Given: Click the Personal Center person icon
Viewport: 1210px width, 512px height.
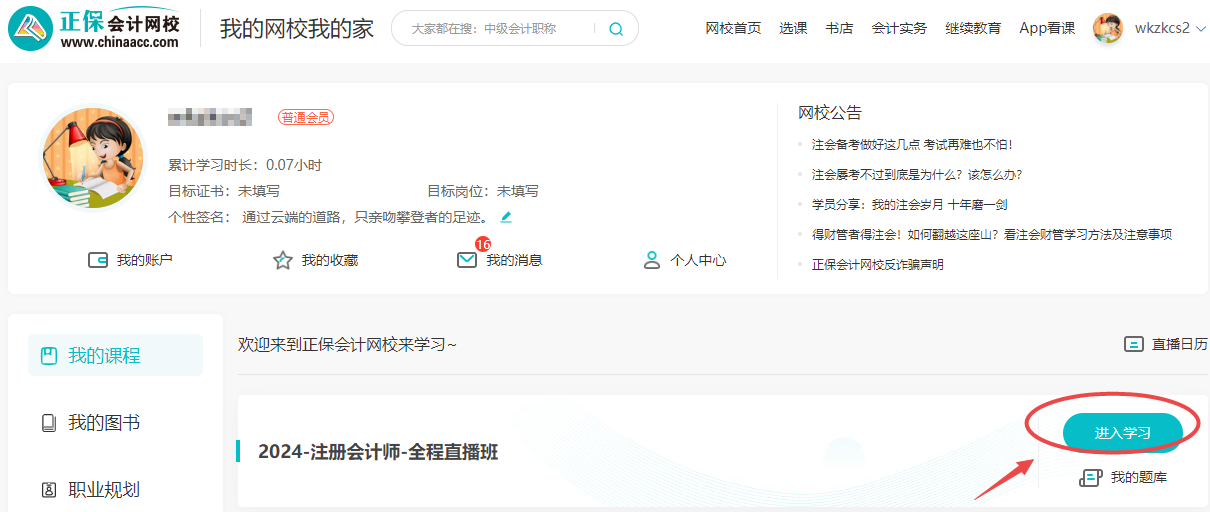Looking at the screenshot, I should click(652, 260).
